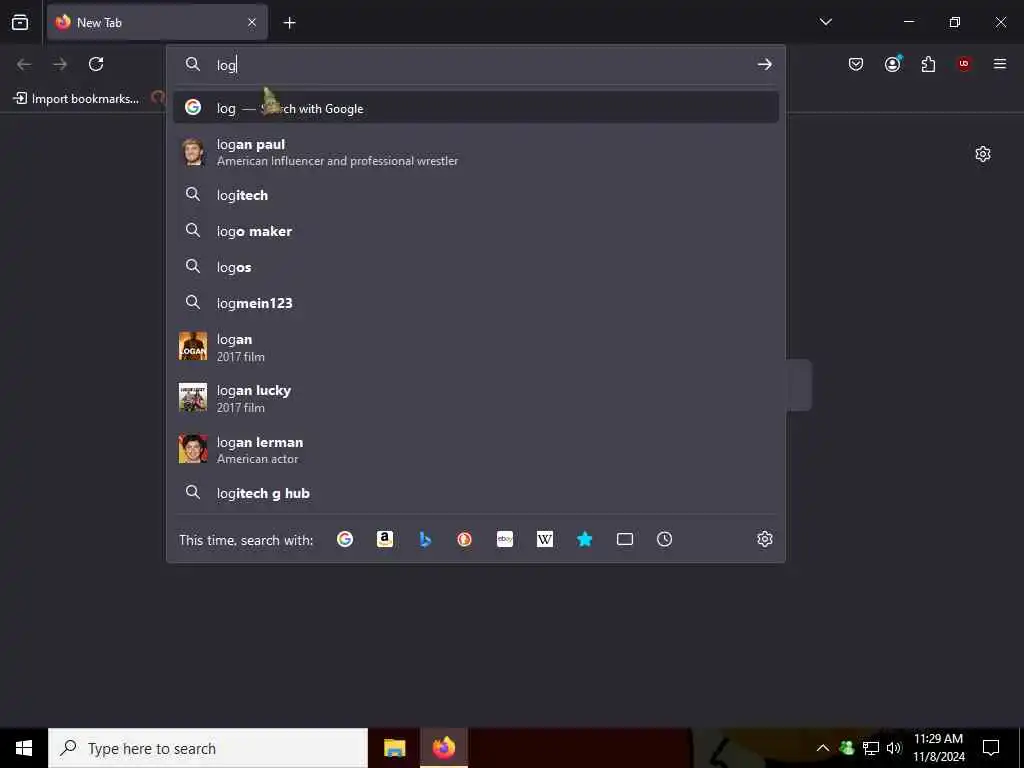Click the taskbar clock showing 11:29 AM
This screenshot has width=1024, height=768.
click(938, 748)
